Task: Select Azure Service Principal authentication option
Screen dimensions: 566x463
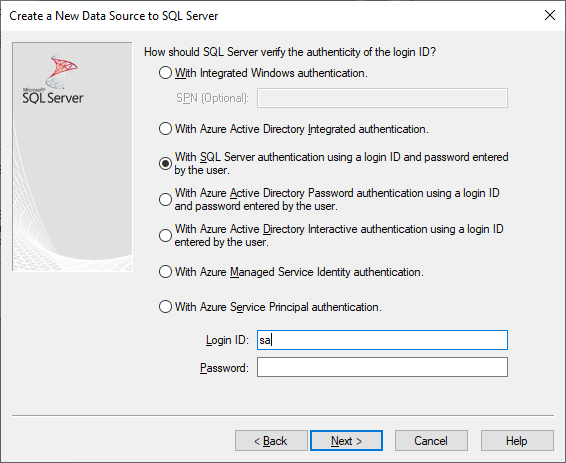Action: [x=165, y=307]
